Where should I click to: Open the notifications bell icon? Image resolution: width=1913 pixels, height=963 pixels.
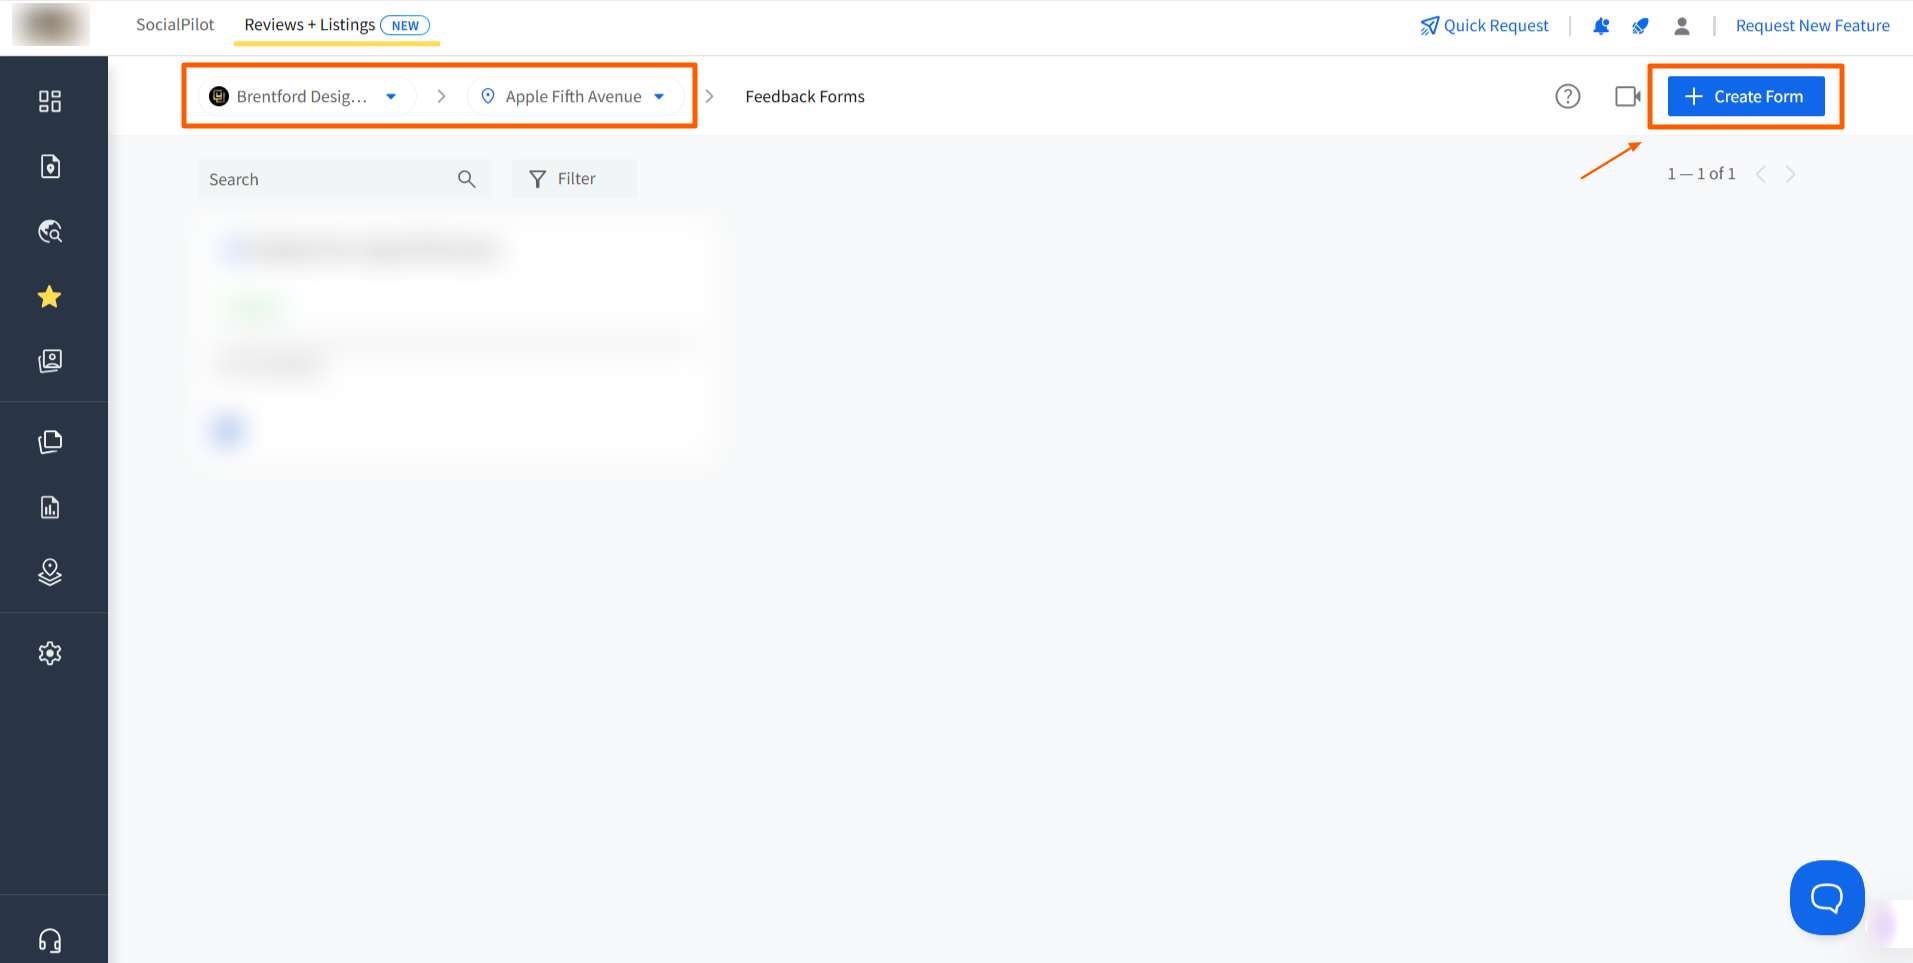tap(1601, 26)
